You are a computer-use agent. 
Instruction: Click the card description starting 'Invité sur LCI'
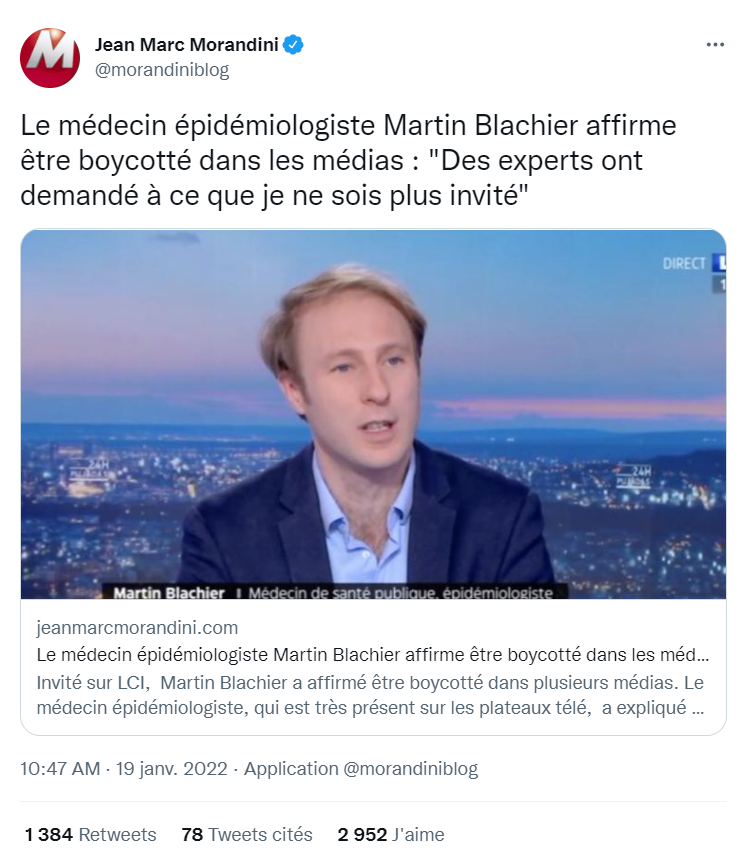coord(370,695)
